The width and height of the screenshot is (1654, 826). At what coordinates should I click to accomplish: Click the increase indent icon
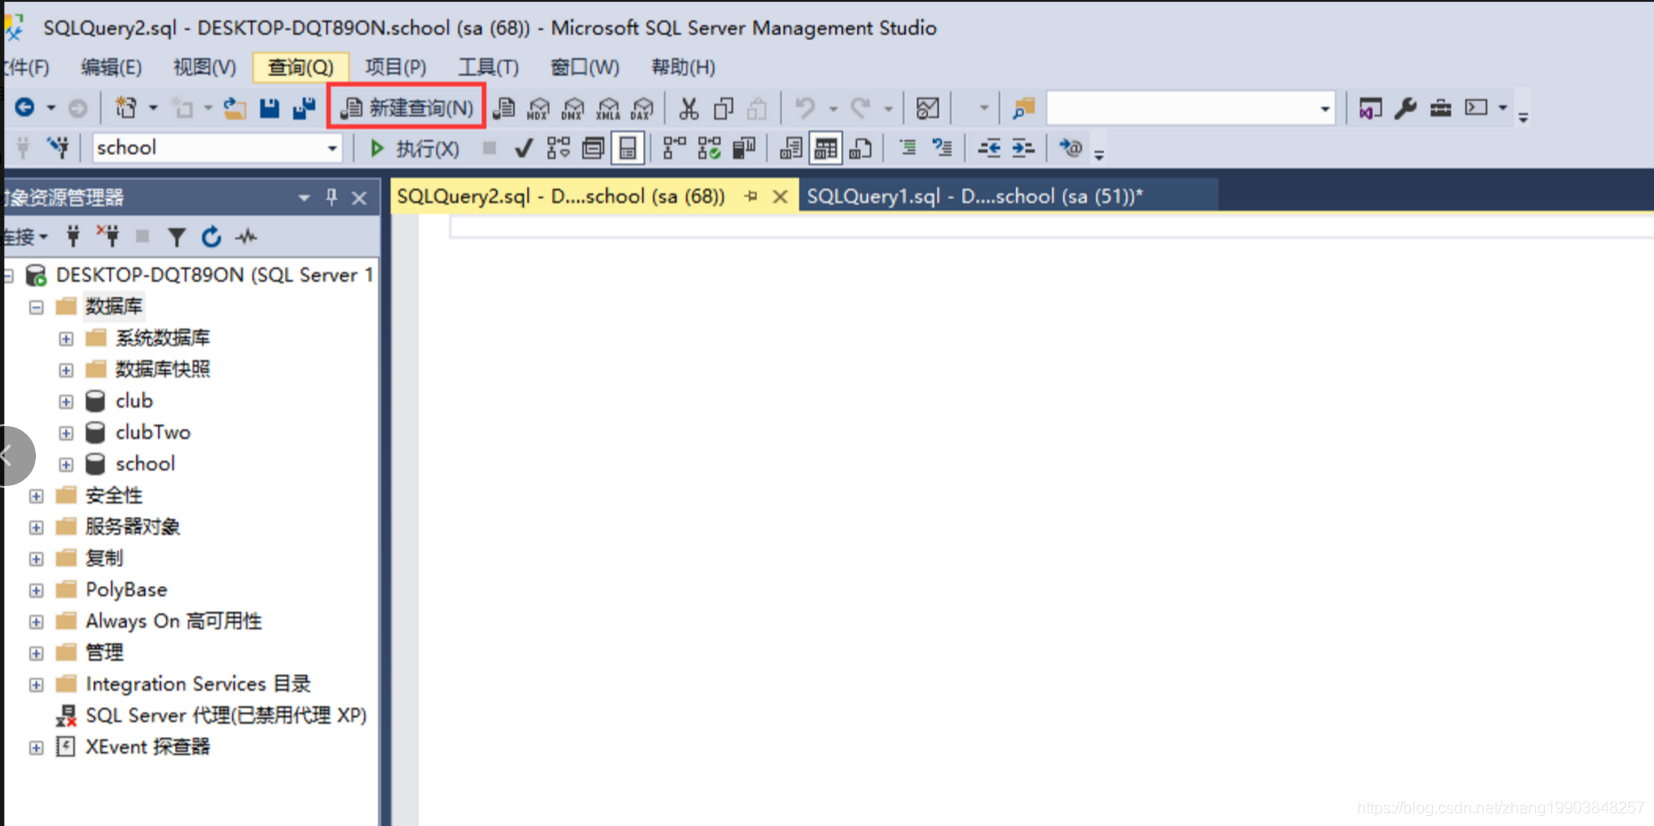[1023, 148]
